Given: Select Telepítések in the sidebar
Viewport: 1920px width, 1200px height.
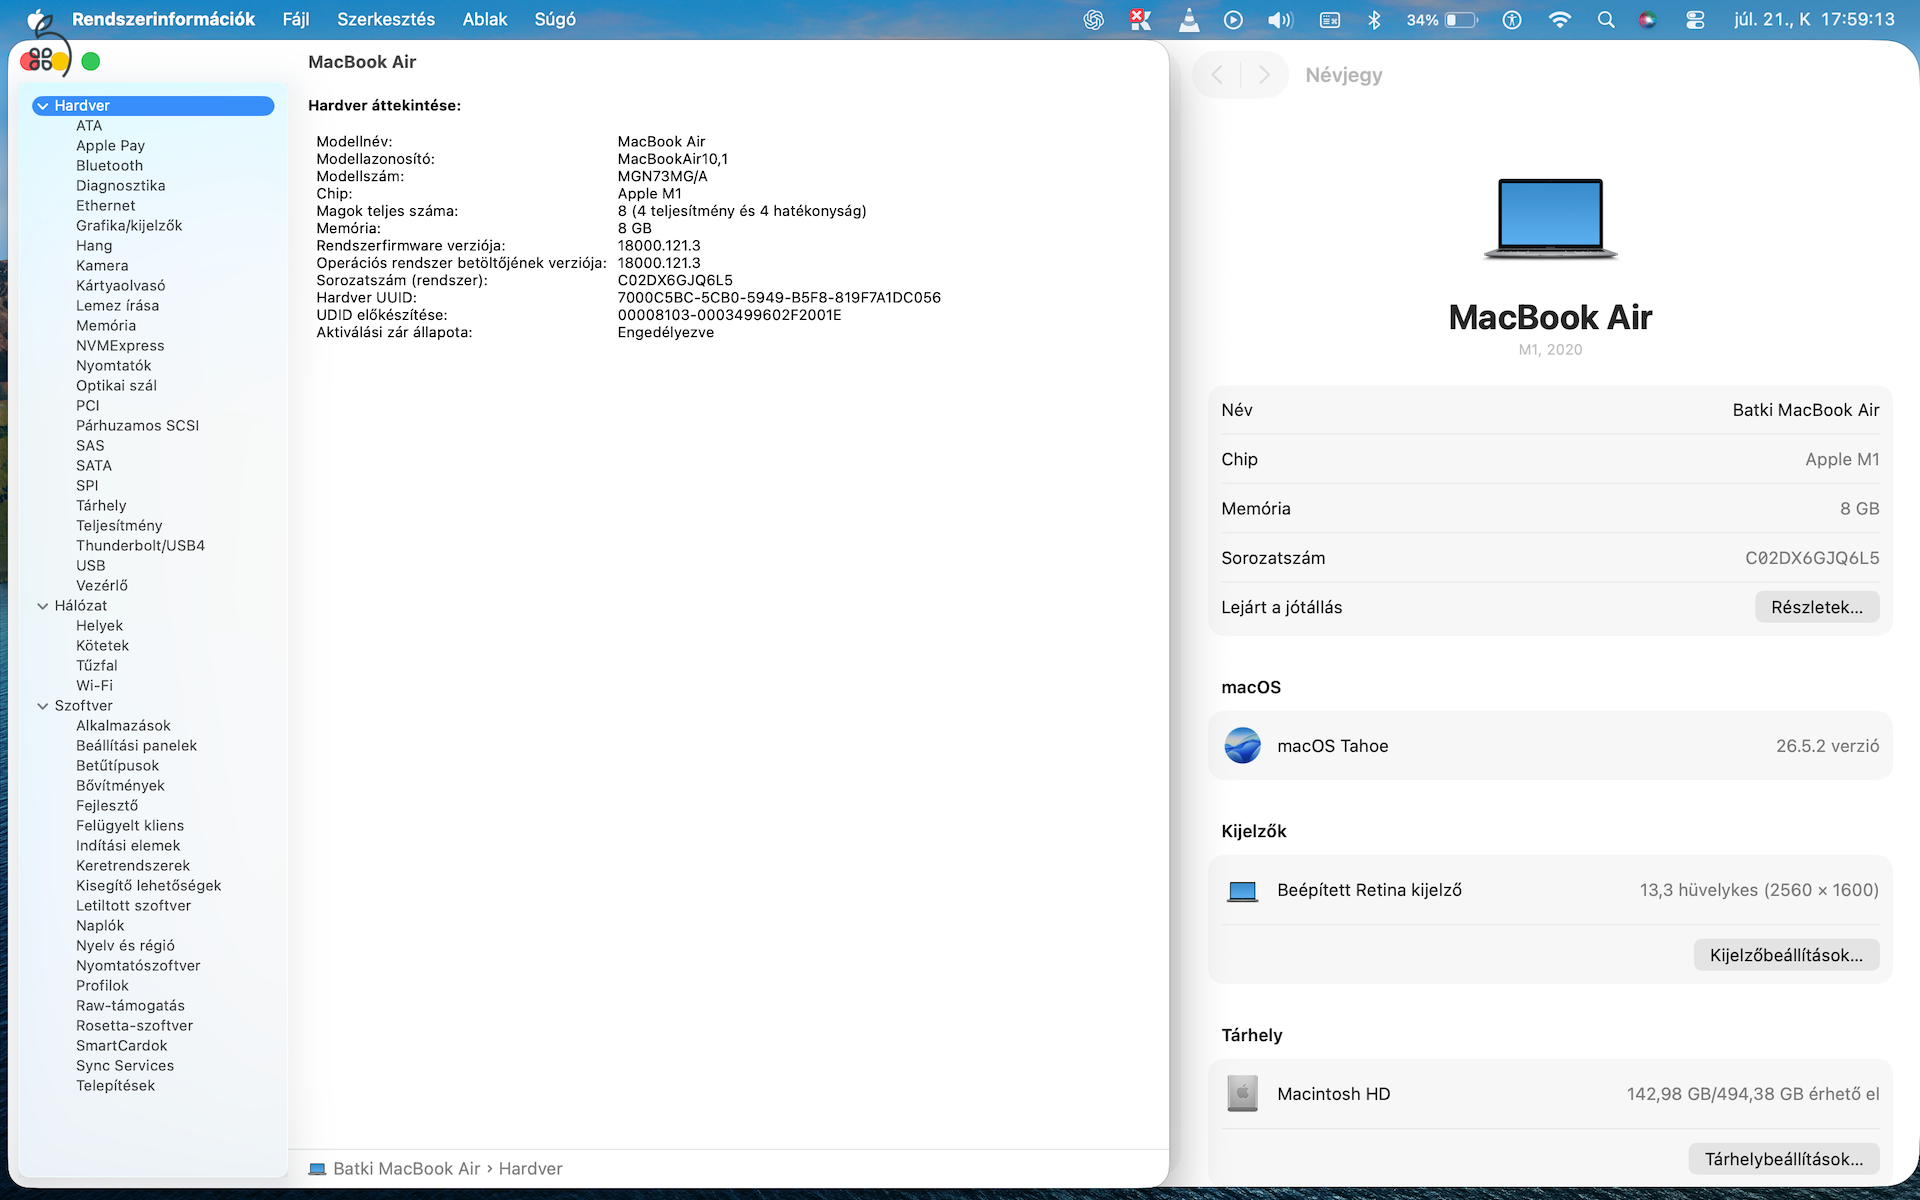Looking at the screenshot, I should tap(115, 1086).
